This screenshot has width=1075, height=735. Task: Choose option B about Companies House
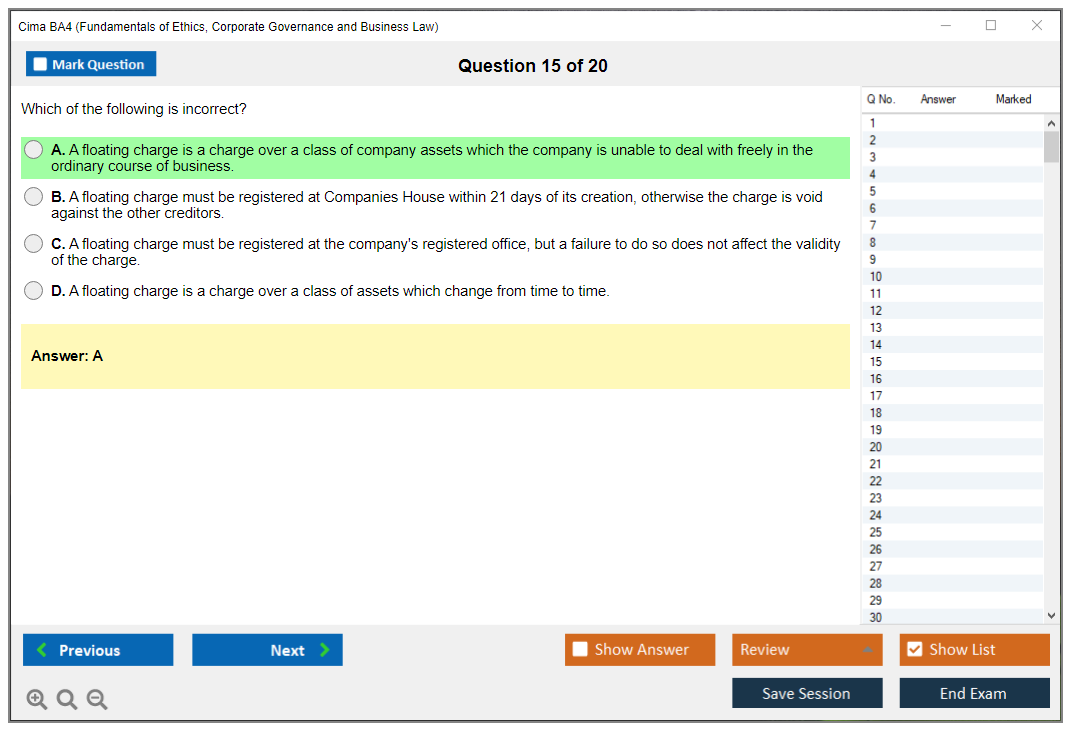pyautogui.click(x=34, y=197)
